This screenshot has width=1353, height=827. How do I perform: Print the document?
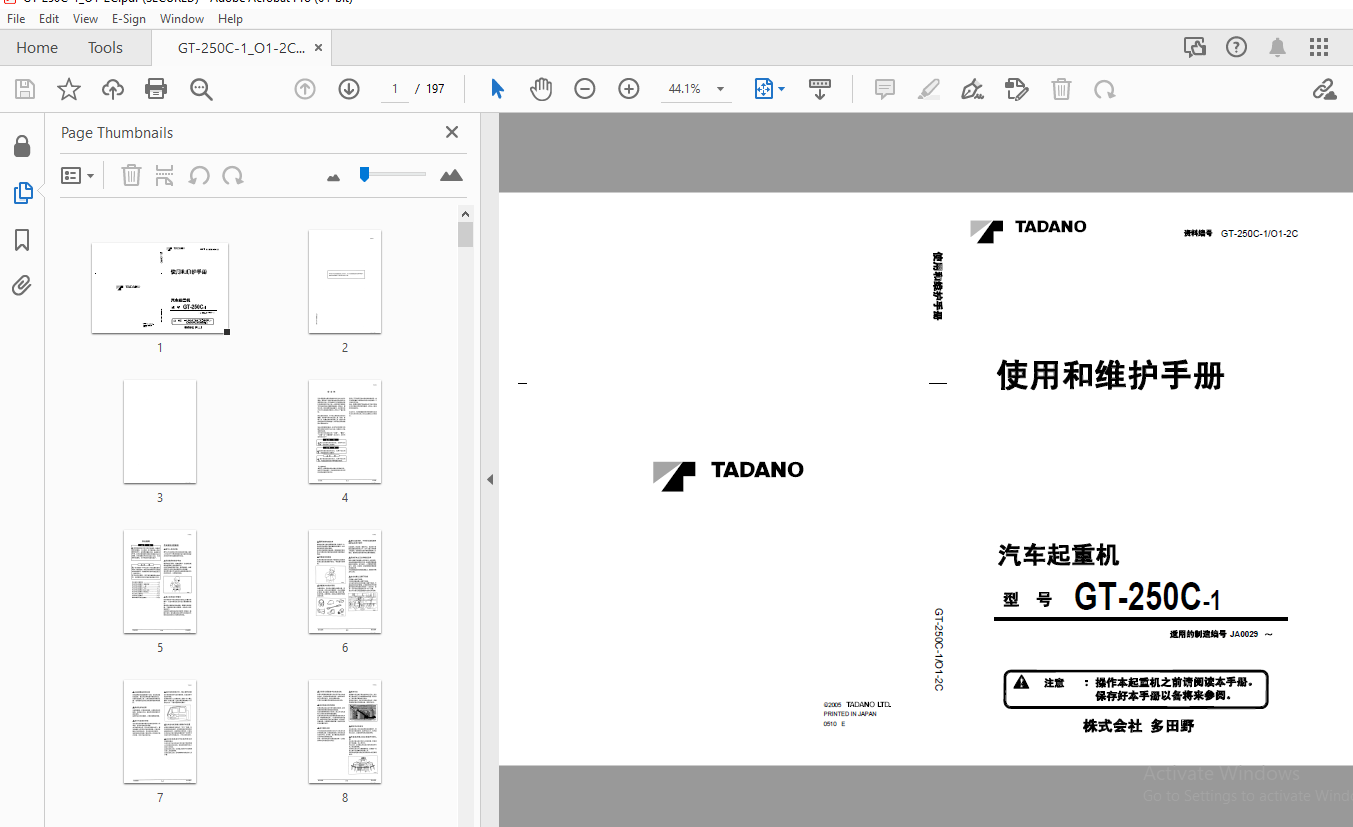[x=156, y=89]
